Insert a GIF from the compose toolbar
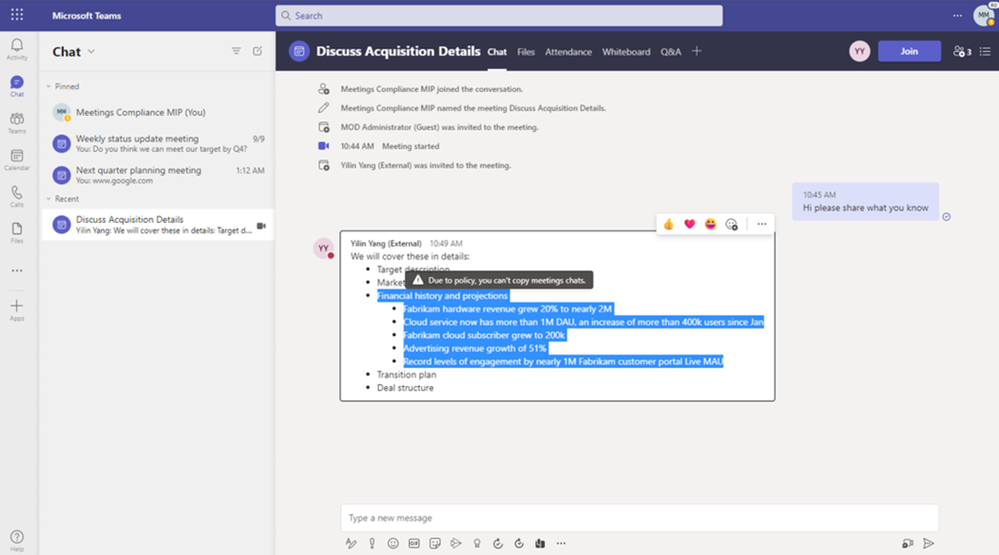 pyautogui.click(x=414, y=544)
